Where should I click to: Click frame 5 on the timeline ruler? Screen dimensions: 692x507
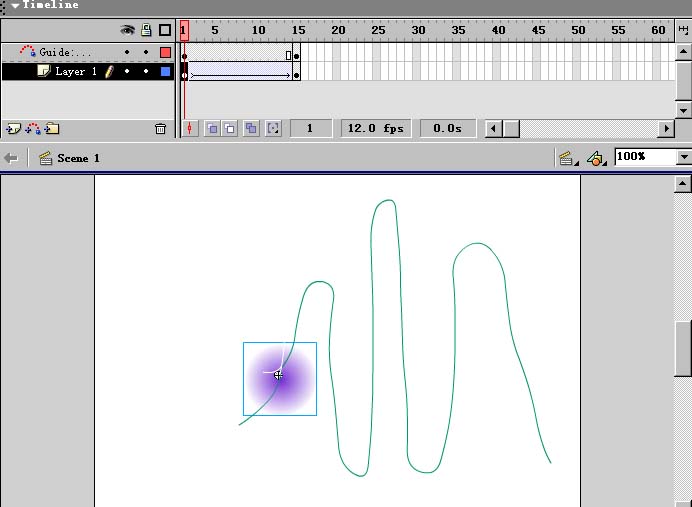click(x=214, y=30)
